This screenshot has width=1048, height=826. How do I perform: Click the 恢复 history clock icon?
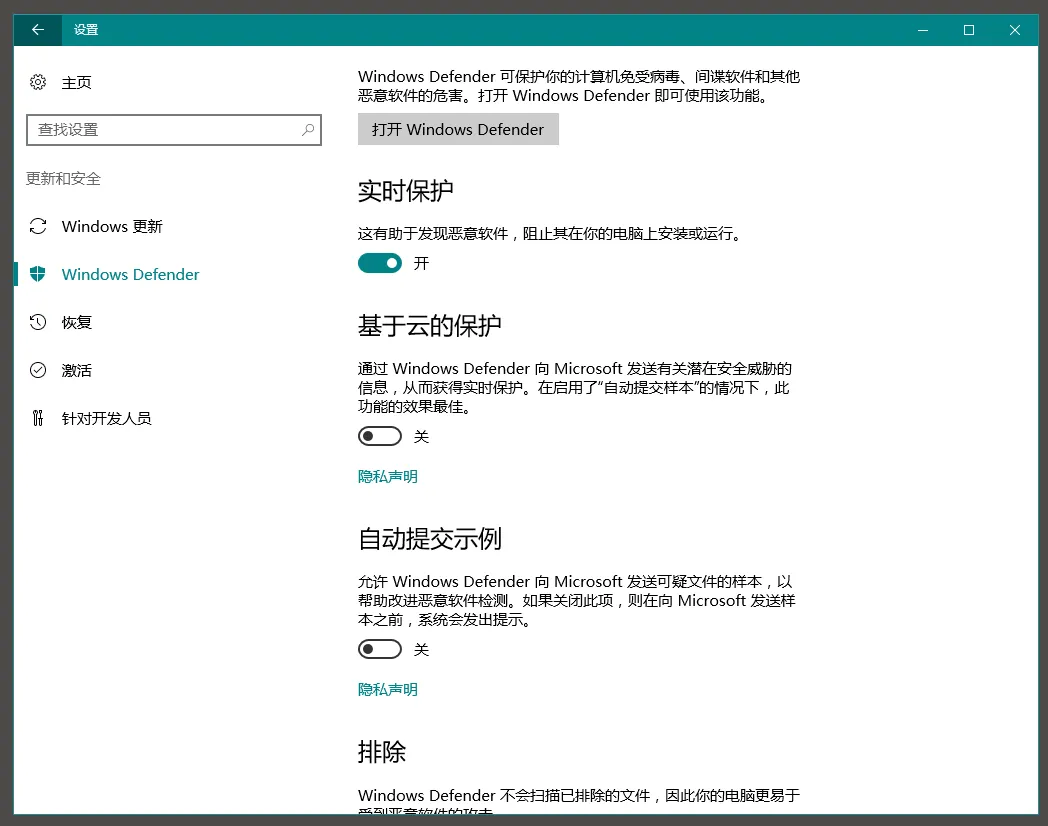(38, 322)
